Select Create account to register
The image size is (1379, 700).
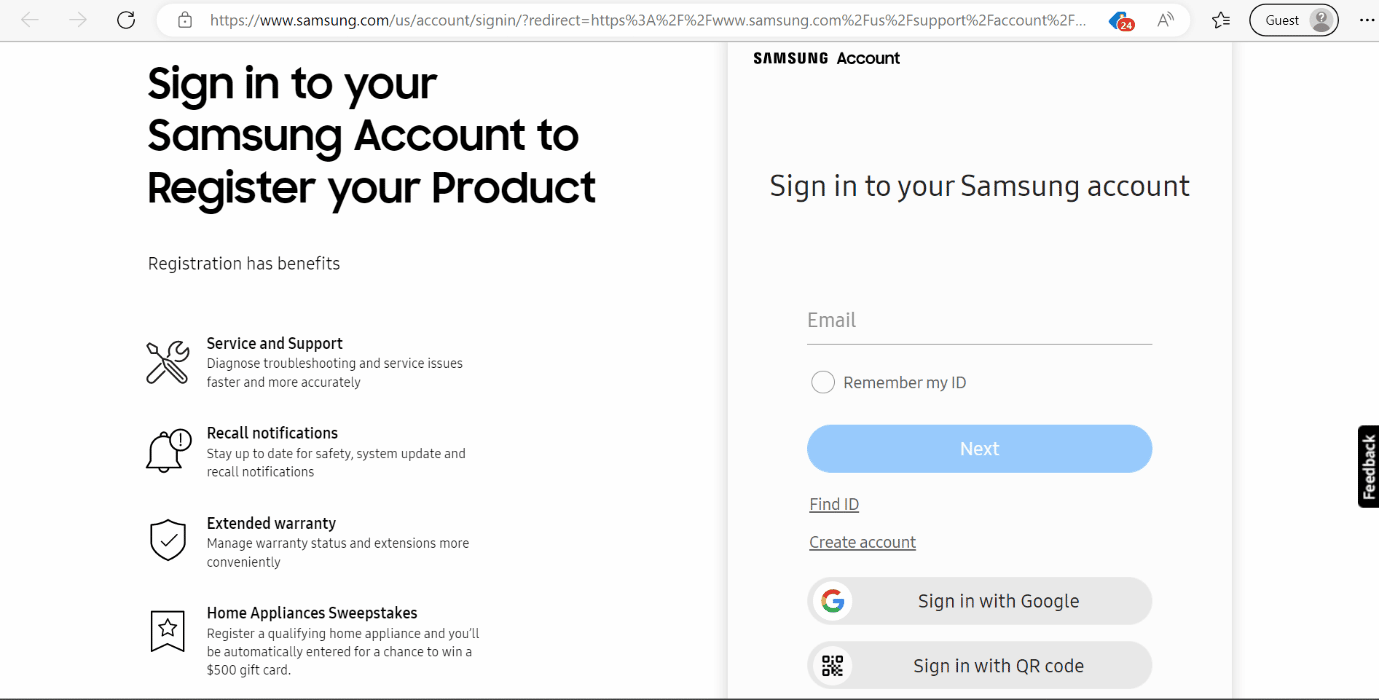coord(862,541)
